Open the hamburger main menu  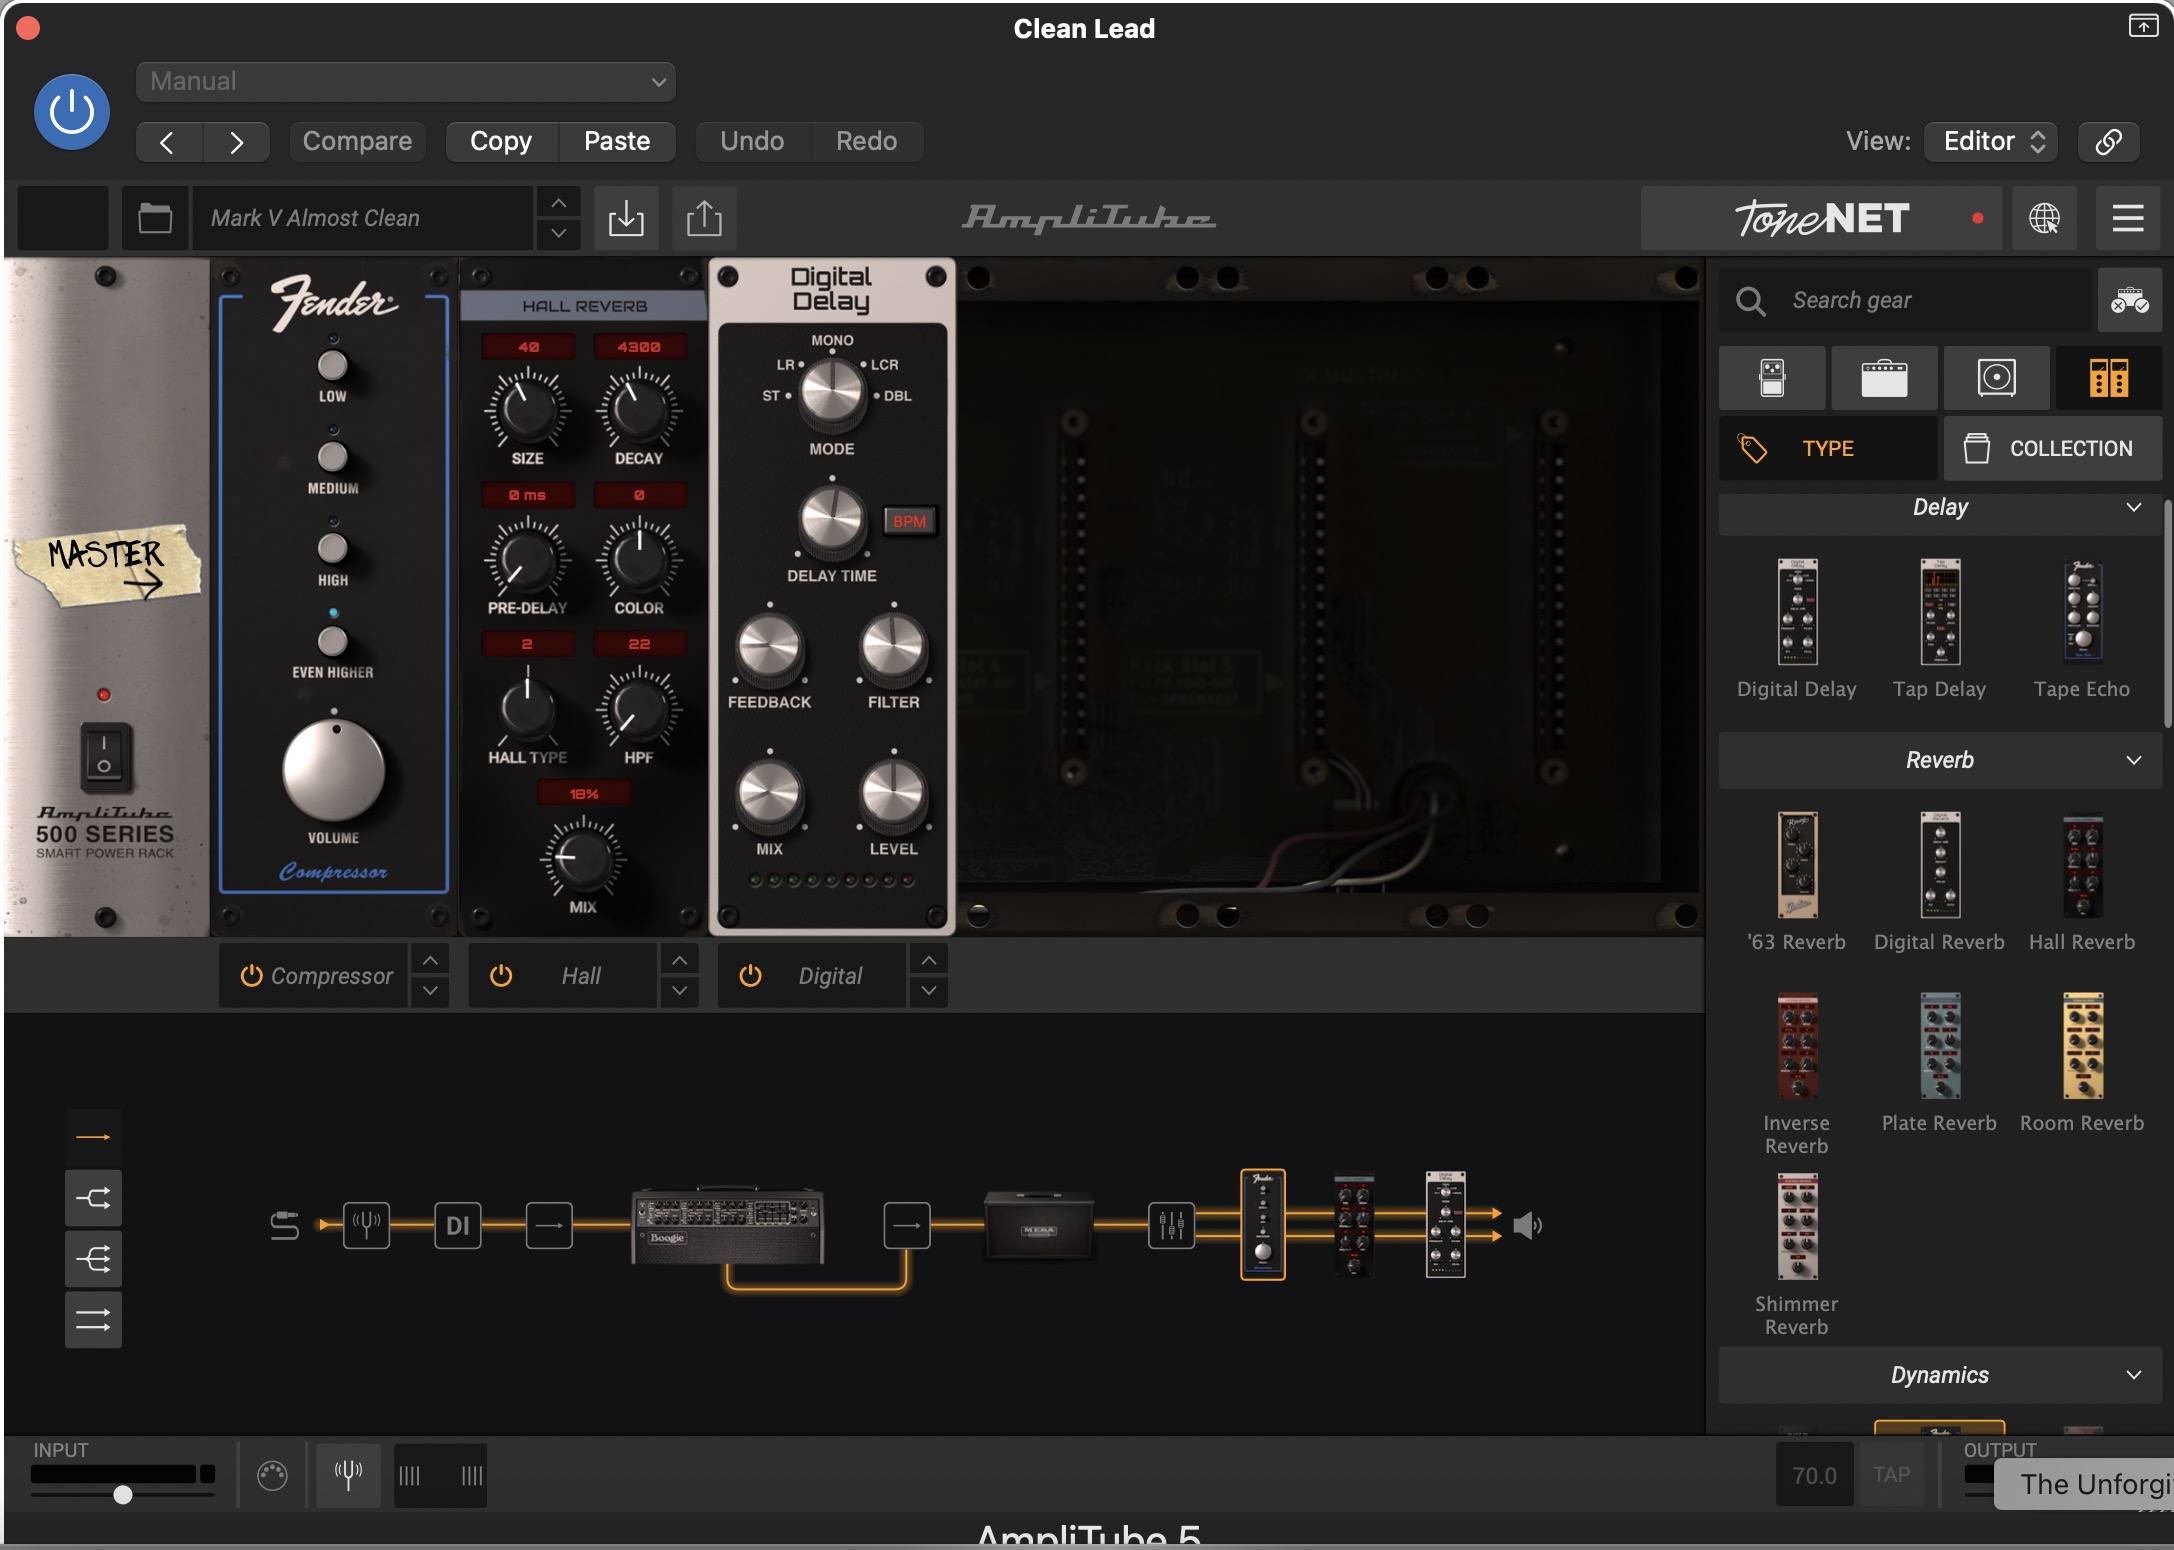pyautogui.click(x=2127, y=218)
